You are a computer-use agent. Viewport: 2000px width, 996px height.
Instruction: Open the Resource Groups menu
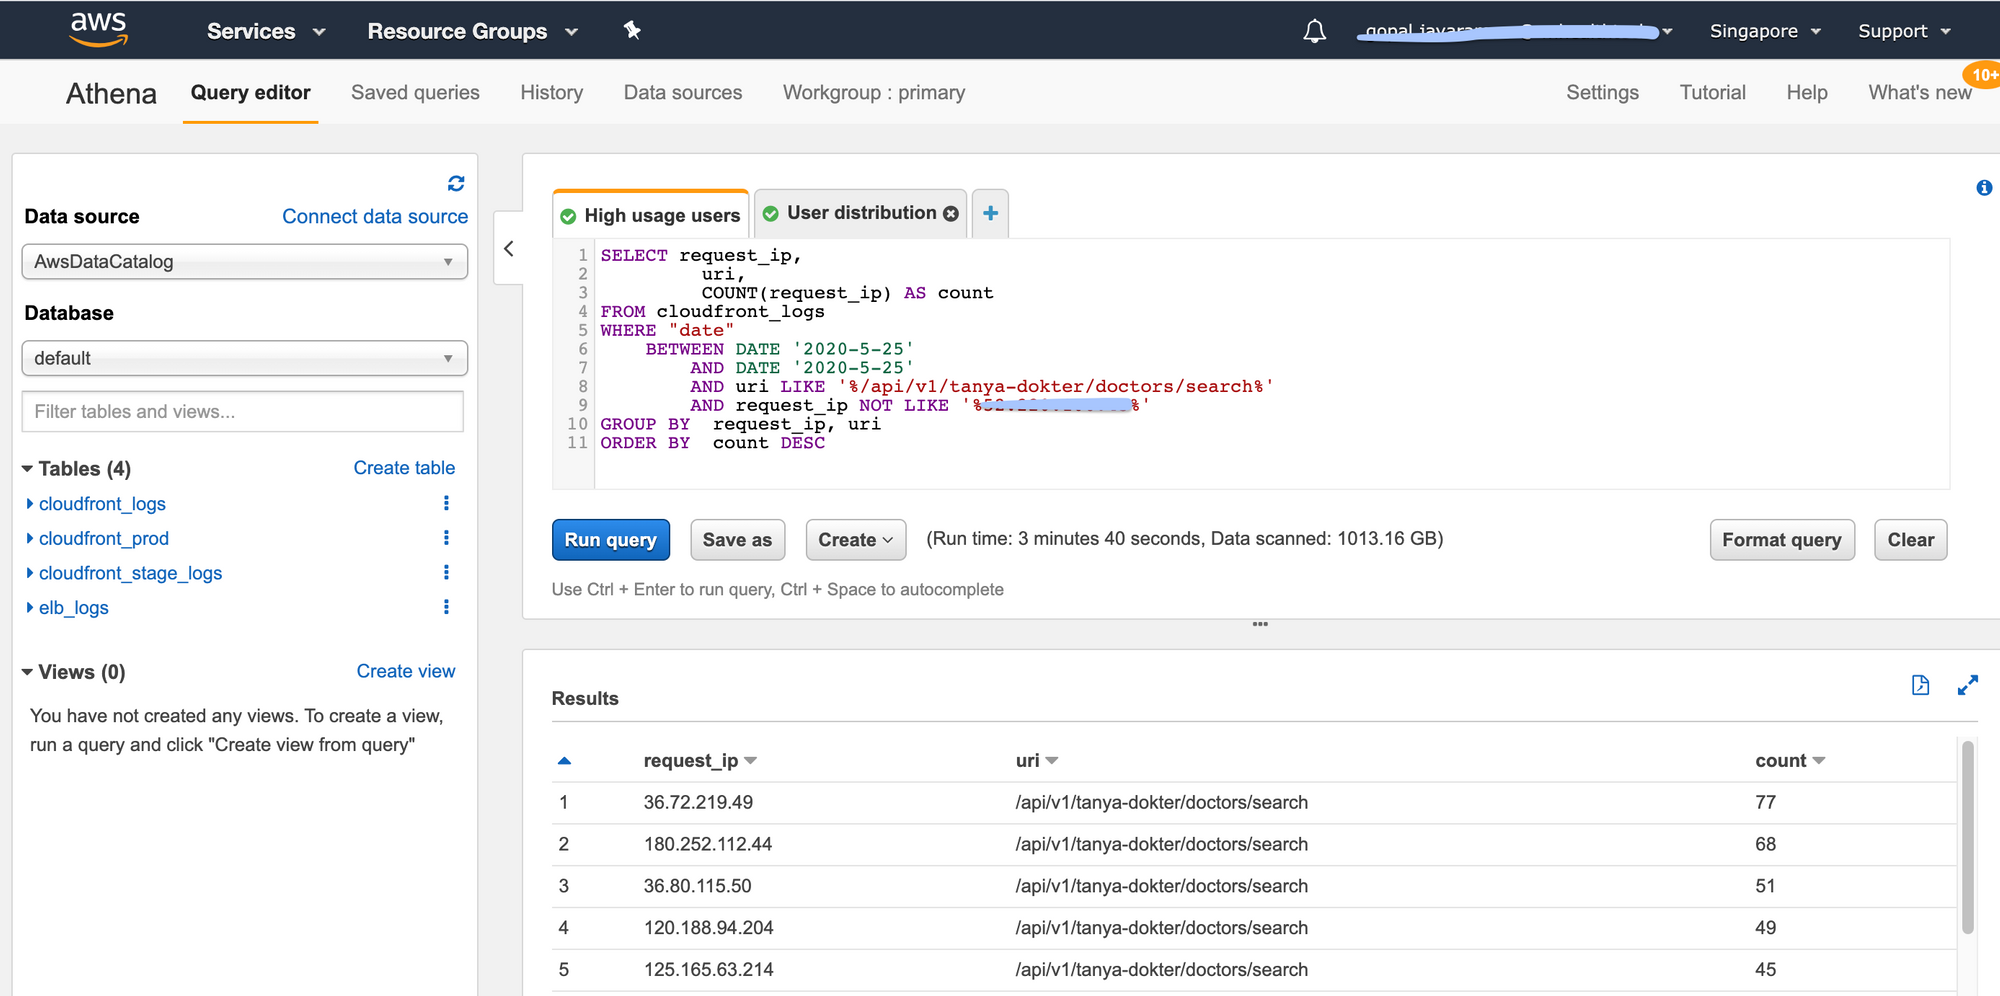click(x=473, y=31)
